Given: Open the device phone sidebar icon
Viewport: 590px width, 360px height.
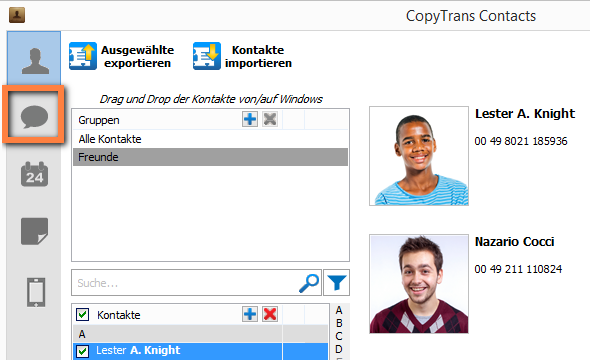Looking at the screenshot, I should (x=36, y=292).
